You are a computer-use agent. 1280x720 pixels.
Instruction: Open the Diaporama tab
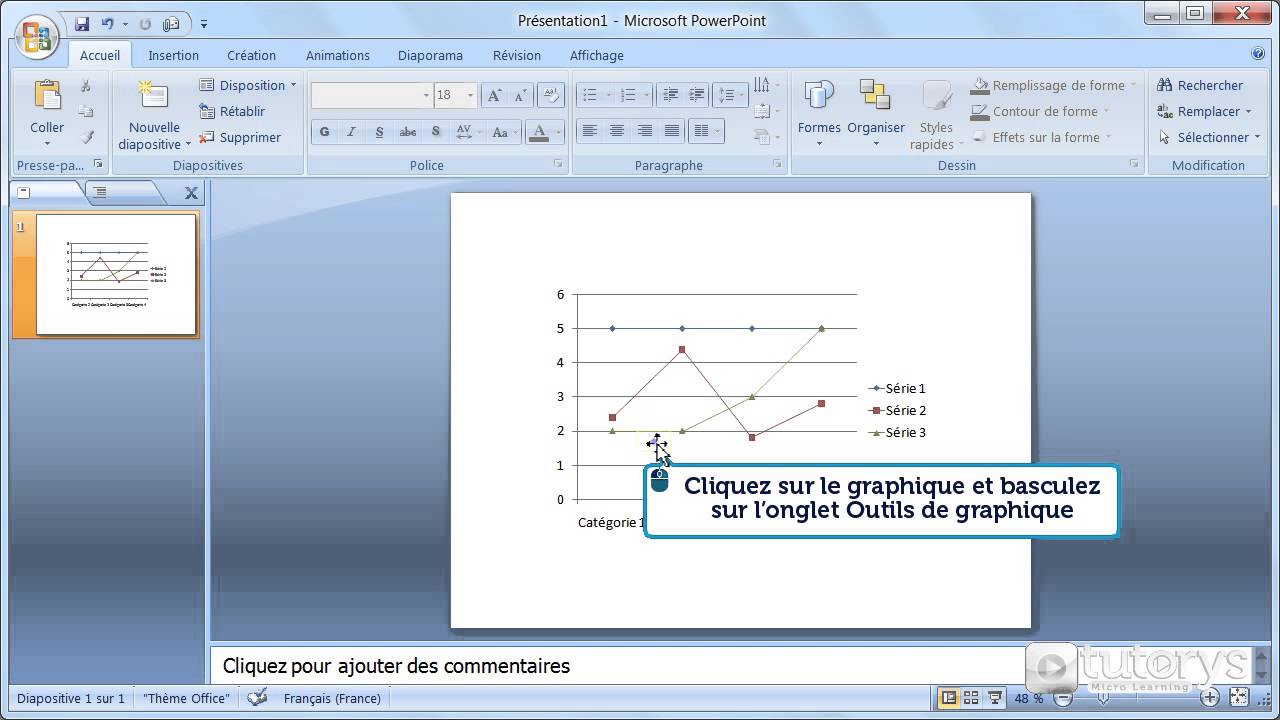pos(430,55)
